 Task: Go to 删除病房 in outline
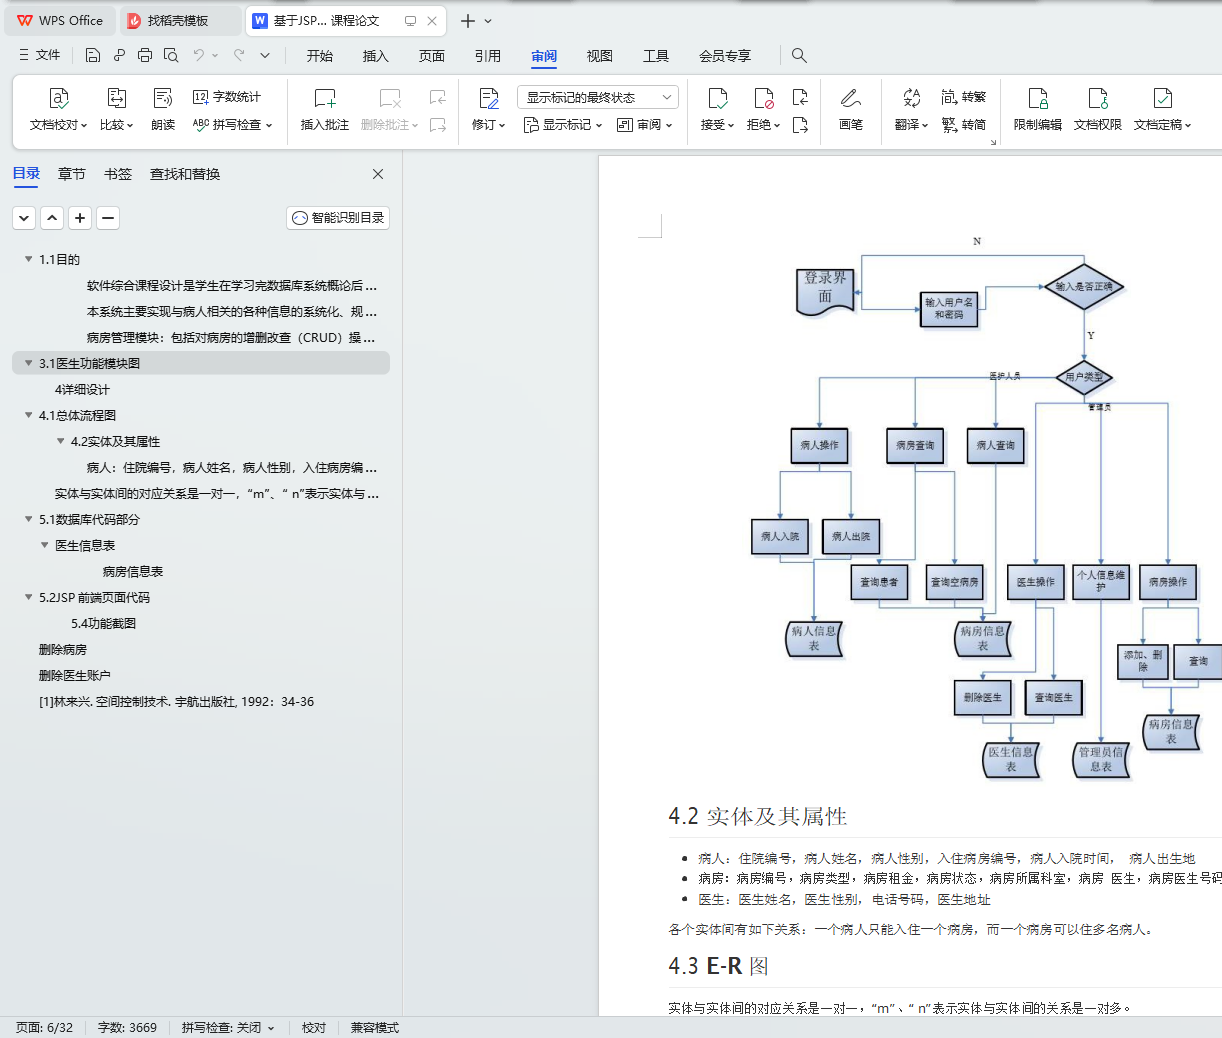(x=63, y=649)
